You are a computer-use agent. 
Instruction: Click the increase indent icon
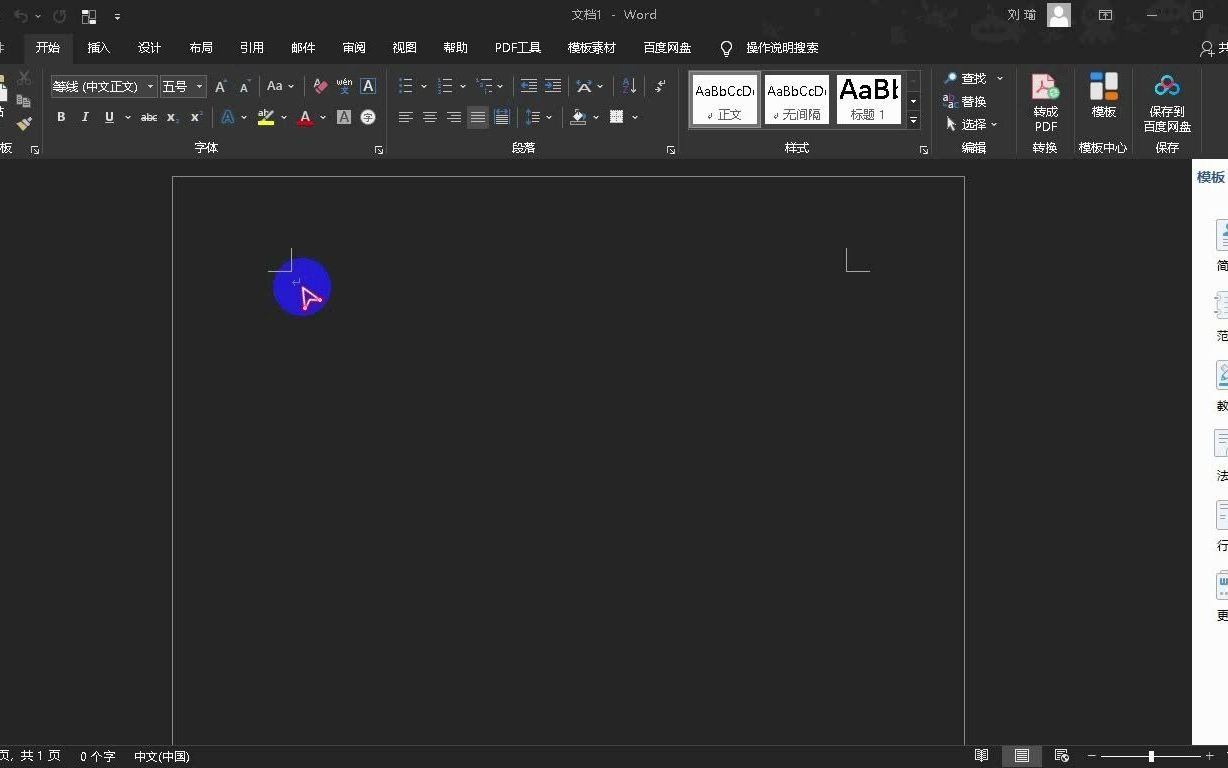pyautogui.click(x=552, y=86)
